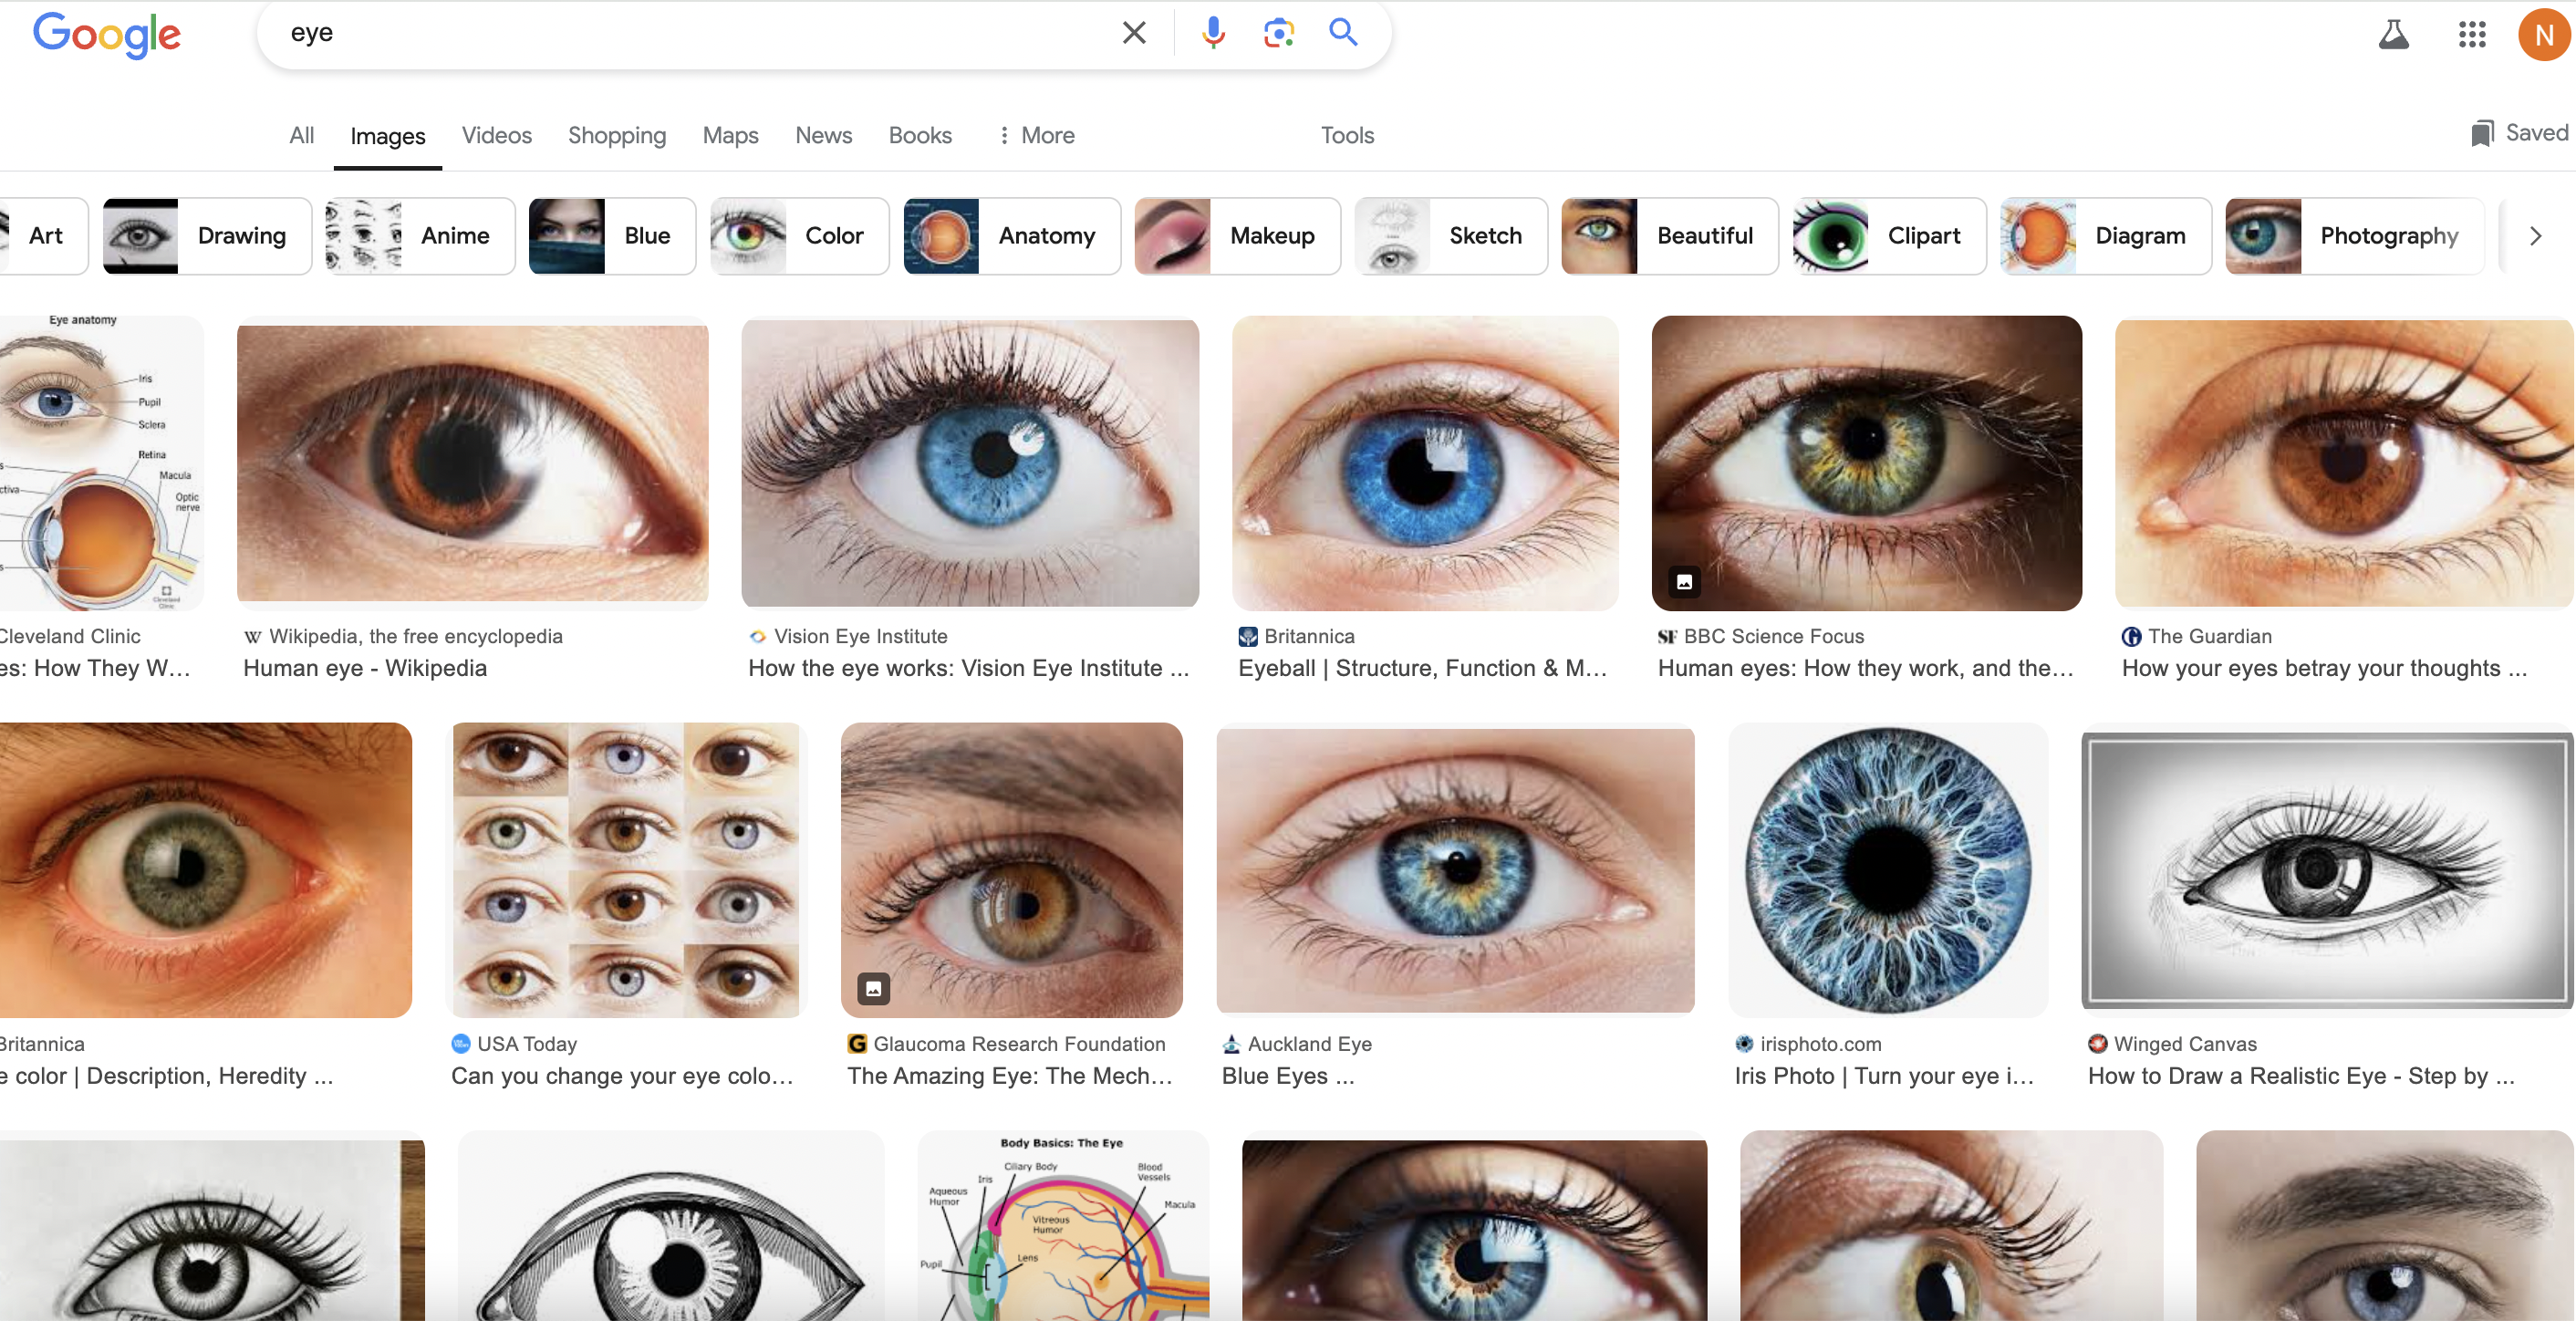This screenshot has height=1321, width=2576.
Task: Open Search Labs via the flask icon
Action: tap(2394, 33)
